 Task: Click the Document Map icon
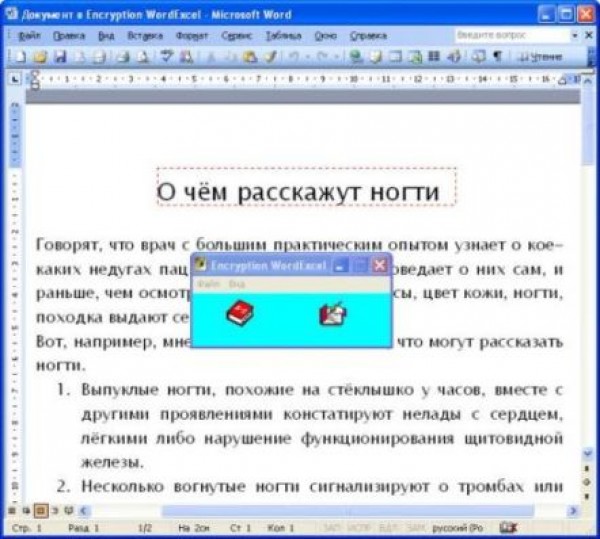478,57
